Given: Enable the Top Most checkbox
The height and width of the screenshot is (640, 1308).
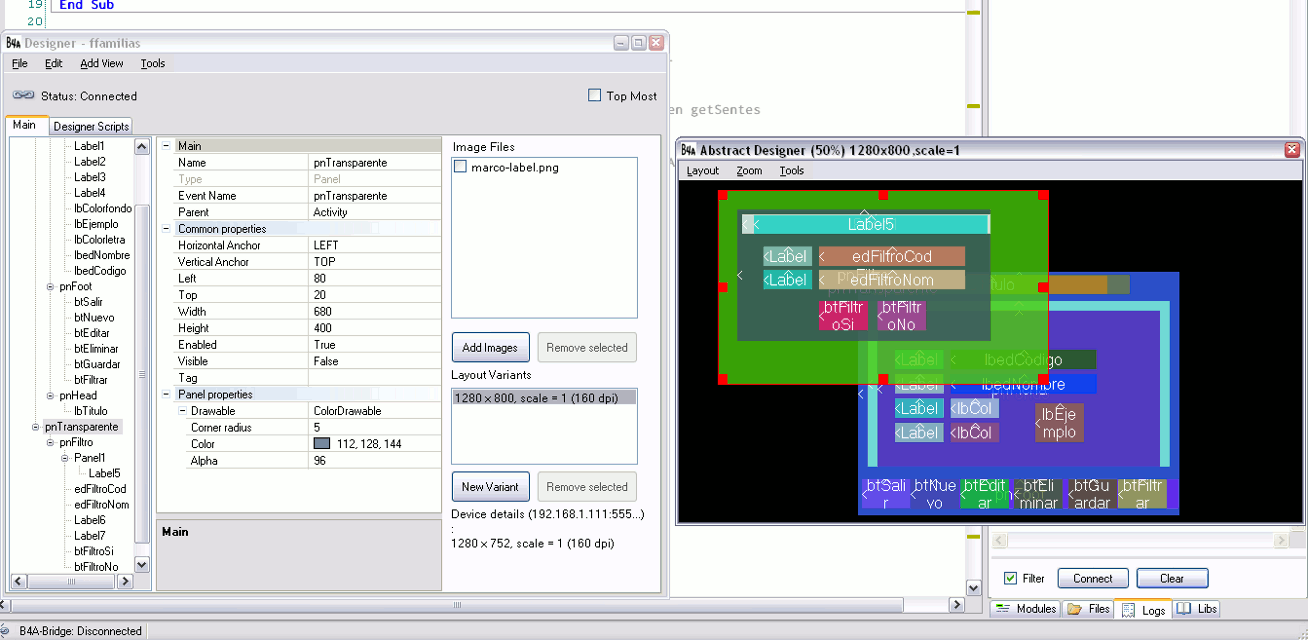Looking at the screenshot, I should point(595,96).
